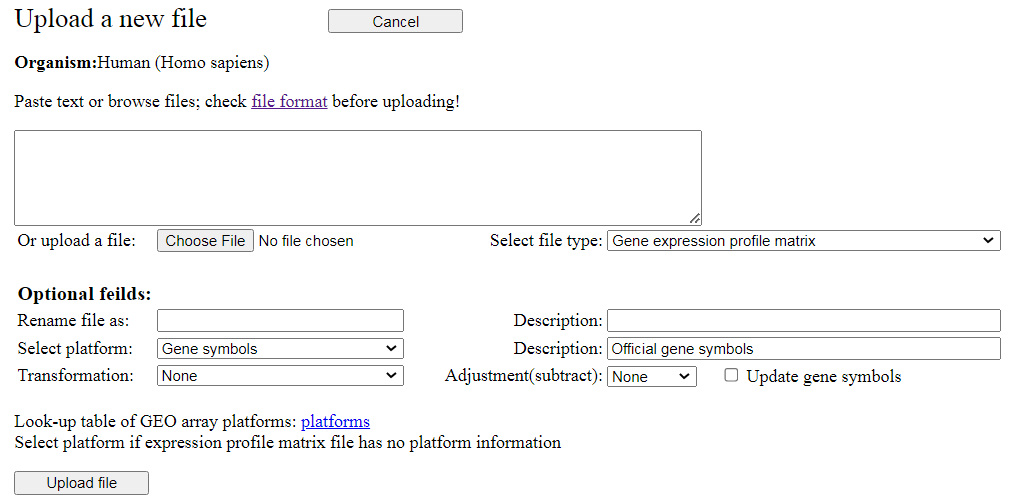
Task: Expand the Adjustment(subtract) dropdown
Action: tap(651, 377)
